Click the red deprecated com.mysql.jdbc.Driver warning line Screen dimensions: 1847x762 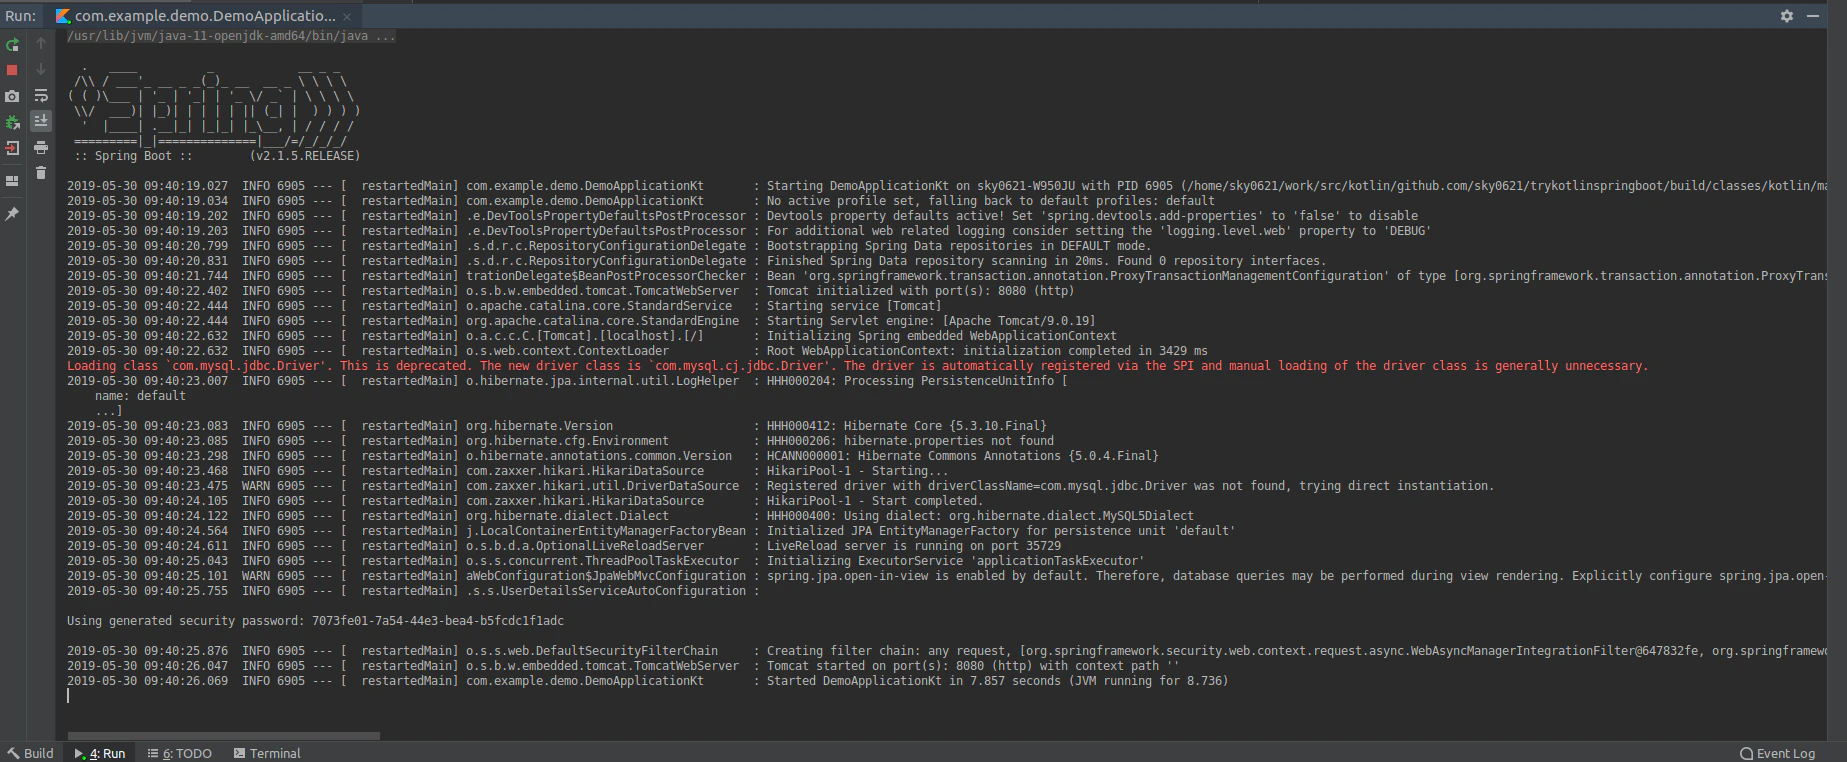(x=857, y=366)
